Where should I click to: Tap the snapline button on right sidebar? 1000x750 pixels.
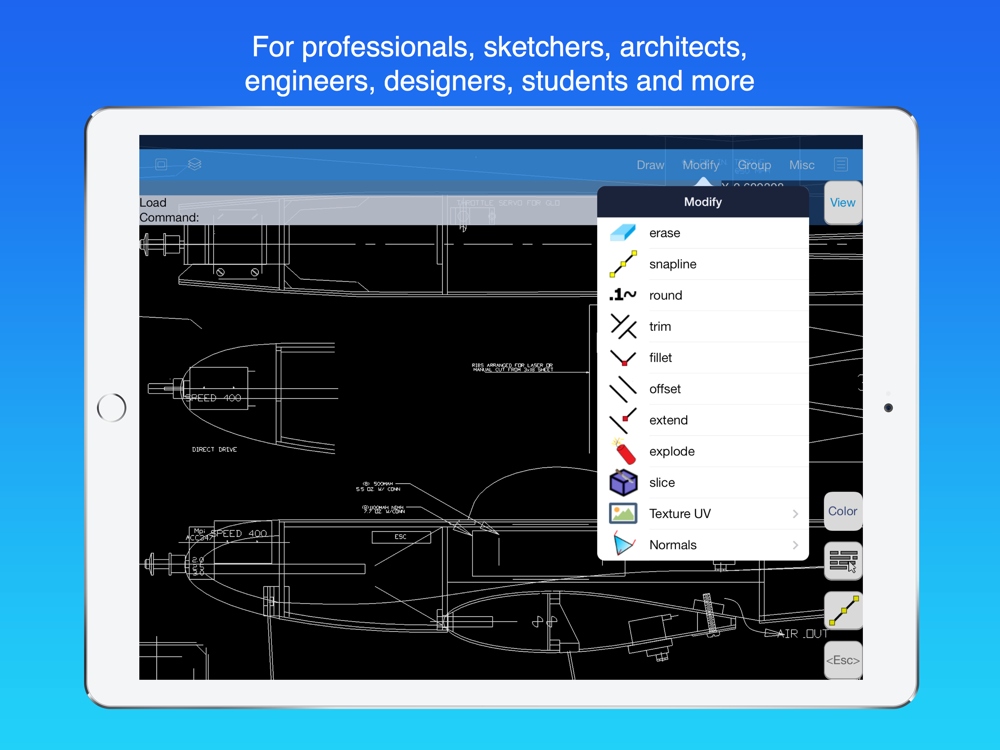click(x=843, y=611)
